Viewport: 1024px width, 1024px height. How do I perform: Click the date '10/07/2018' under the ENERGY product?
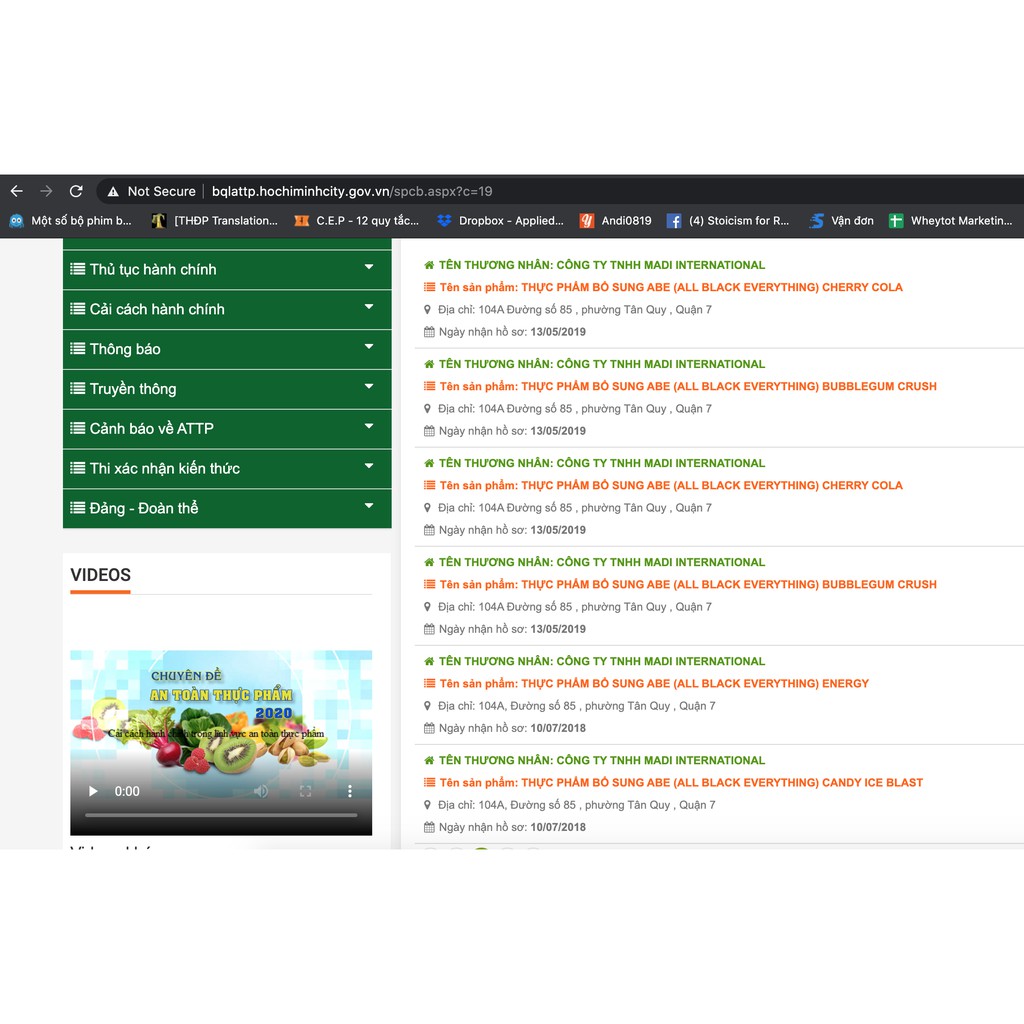(558, 728)
